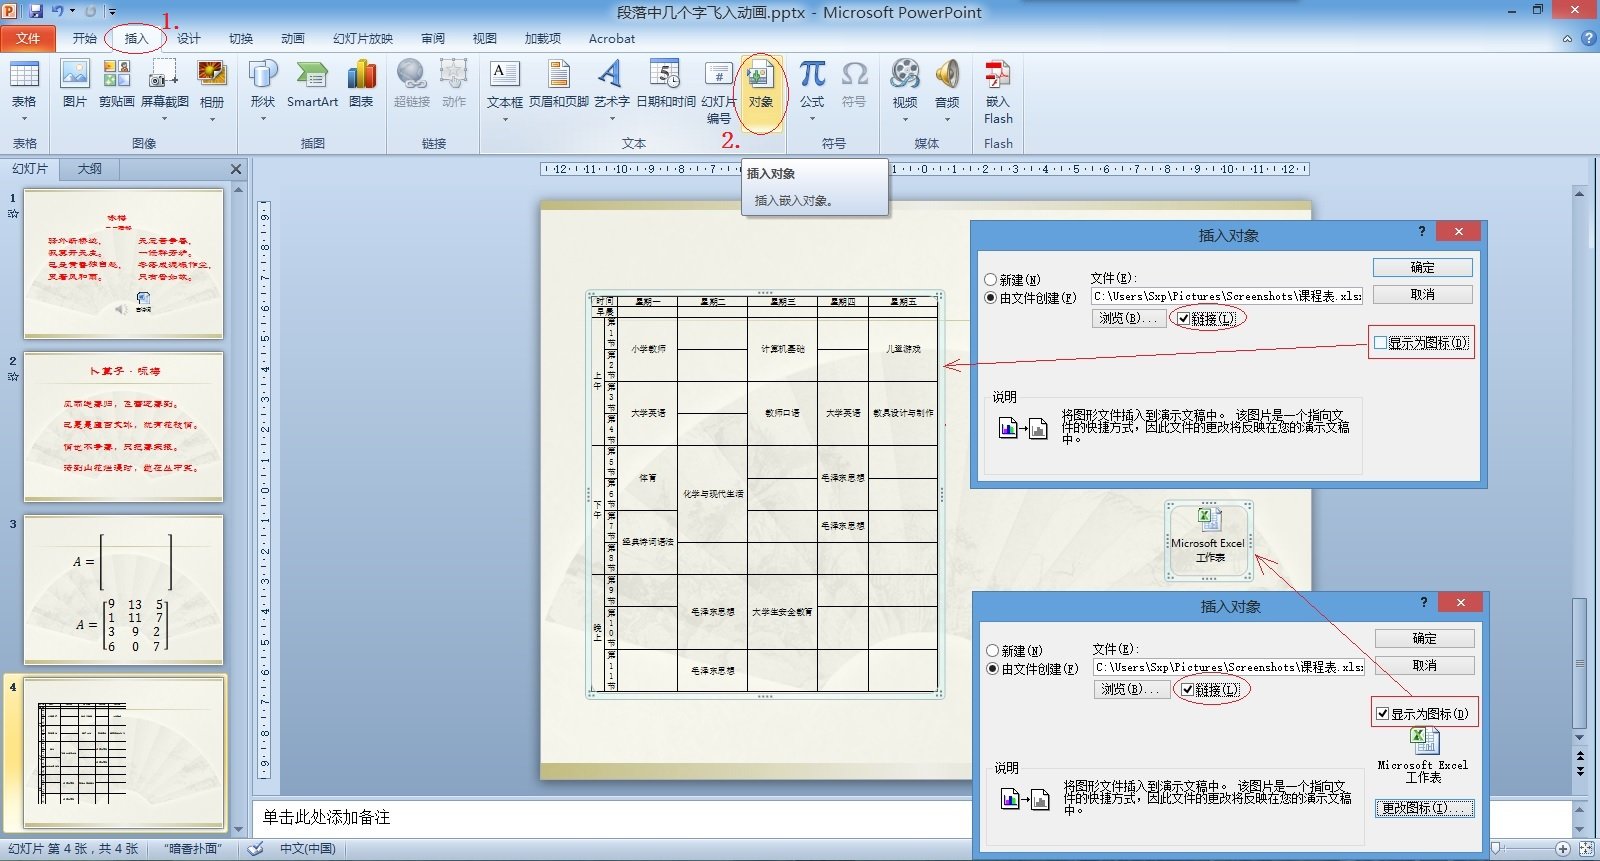Click the 嵌入 Flash embed icon
1600x861 pixels.
[998, 74]
